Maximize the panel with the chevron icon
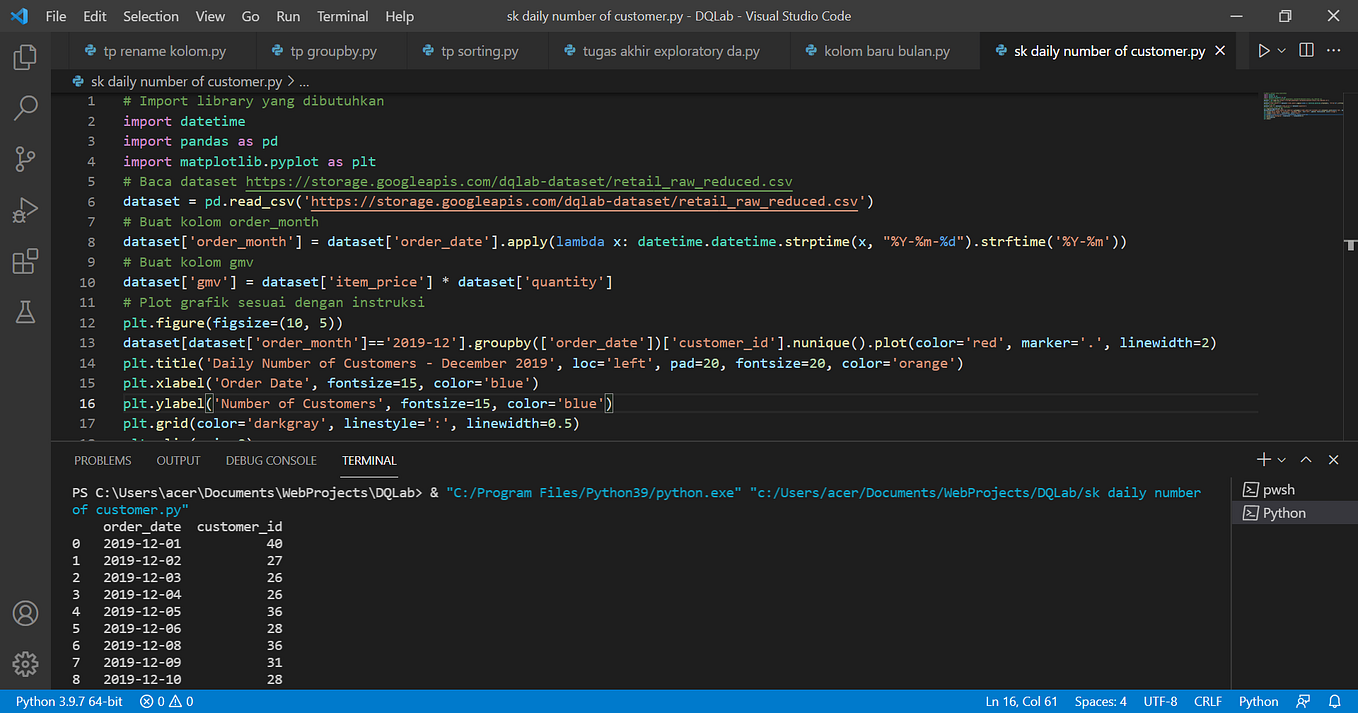This screenshot has height=713, width=1358. point(1306,459)
